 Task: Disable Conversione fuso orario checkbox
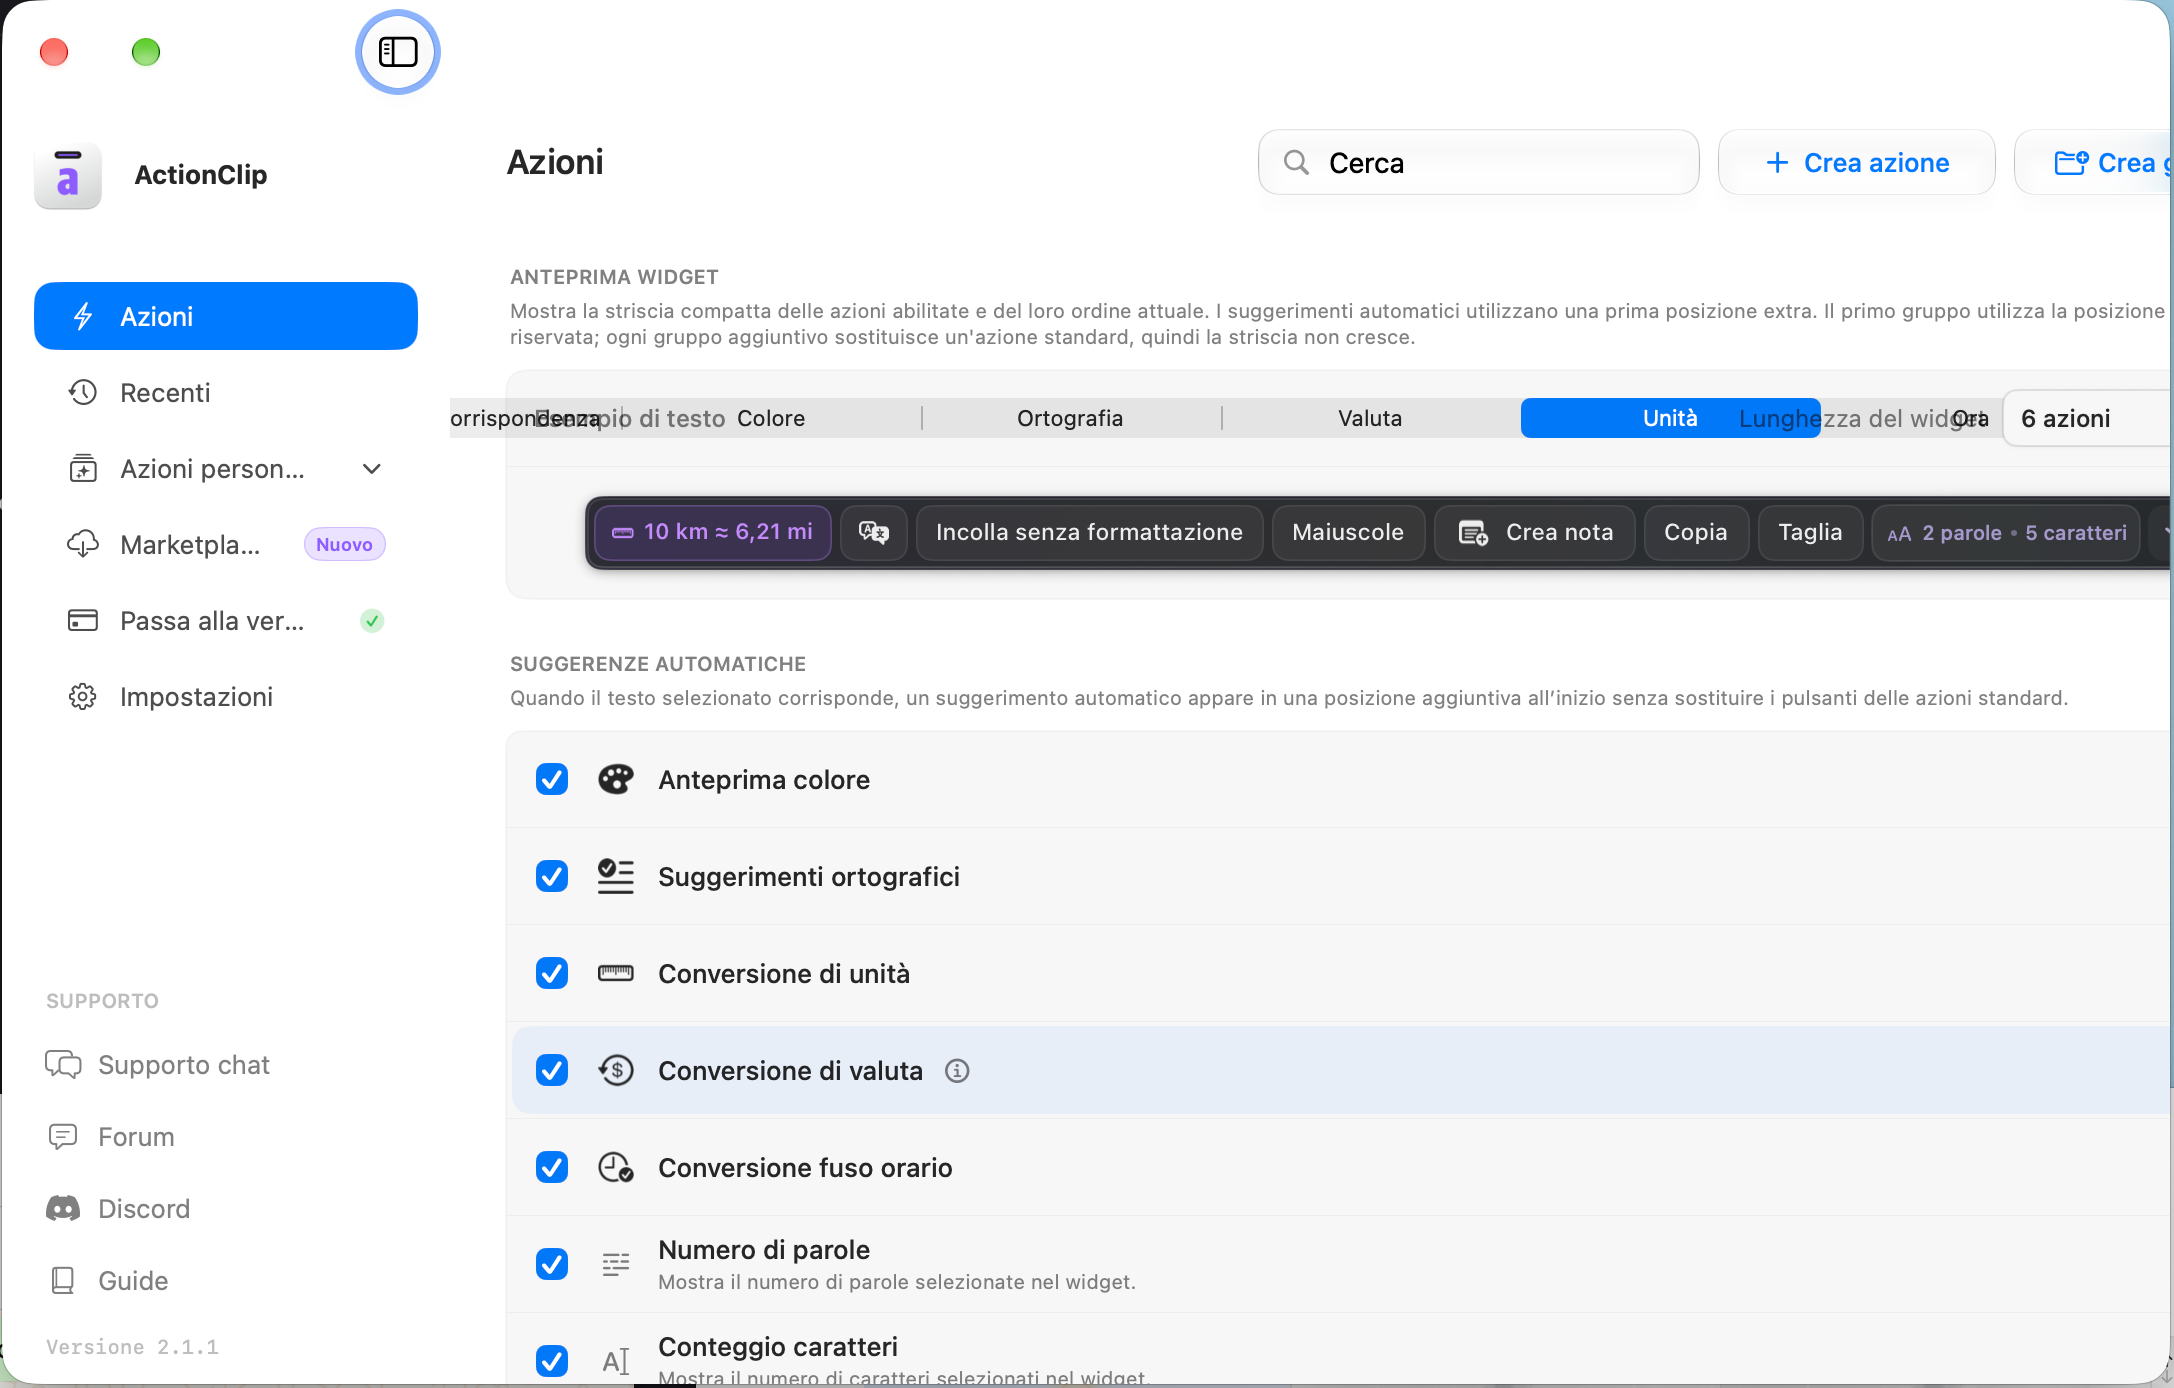tap(552, 1167)
